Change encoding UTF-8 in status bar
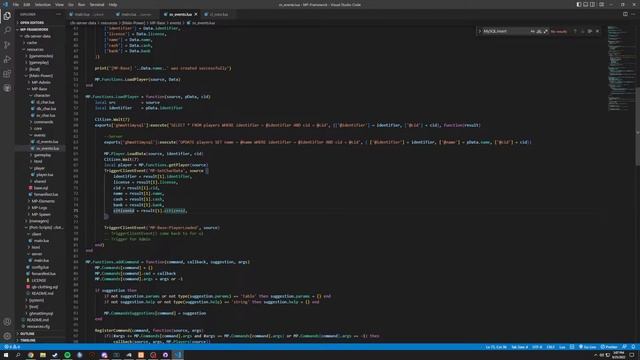The image size is (640, 360). pyautogui.click(x=537, y=347)
